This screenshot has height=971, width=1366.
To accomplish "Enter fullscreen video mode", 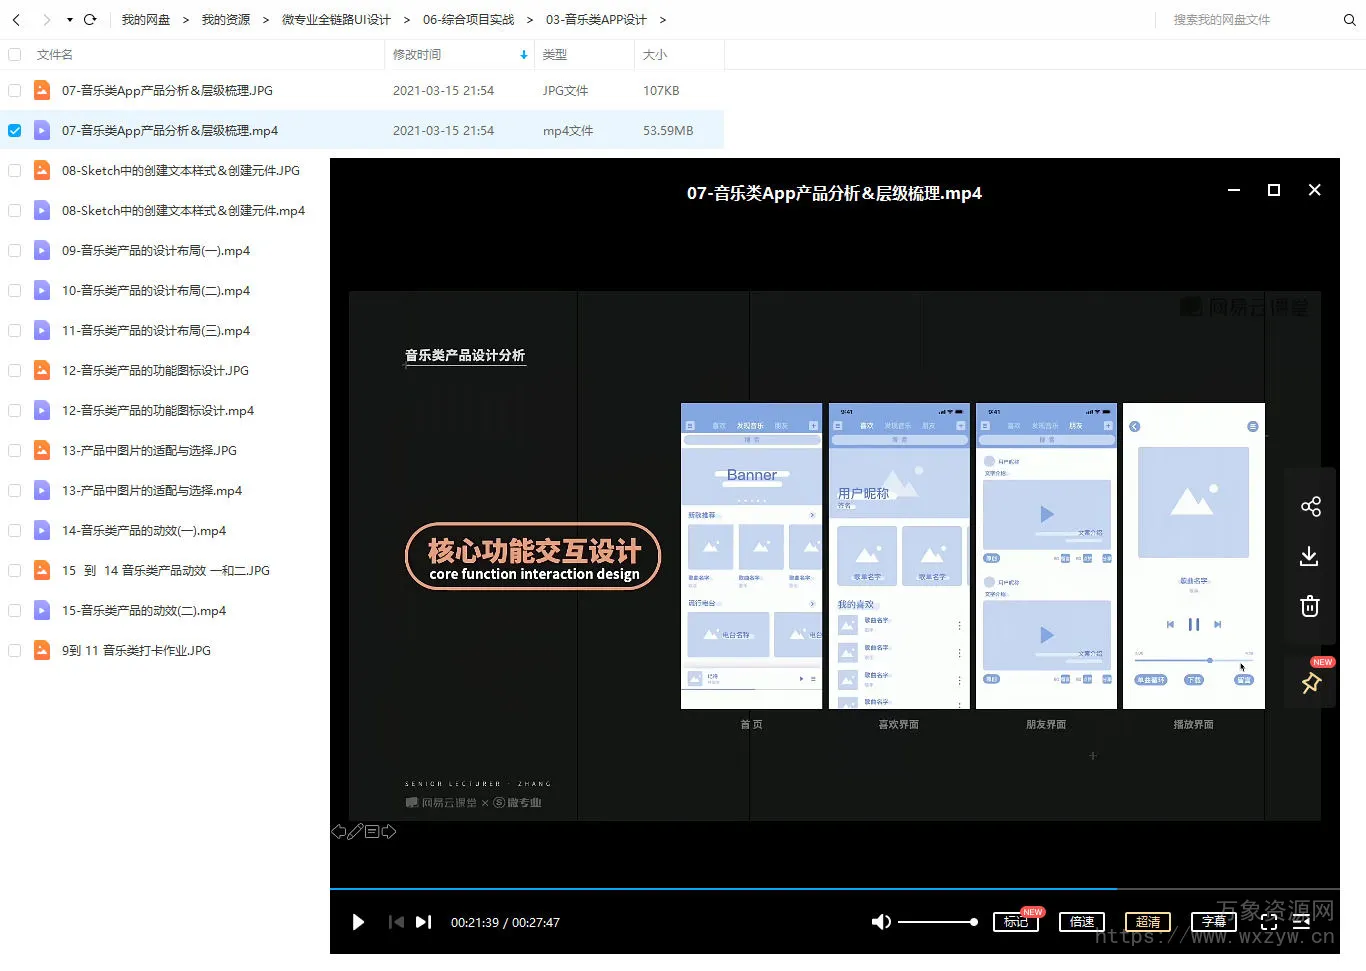I will point(1269,922).
